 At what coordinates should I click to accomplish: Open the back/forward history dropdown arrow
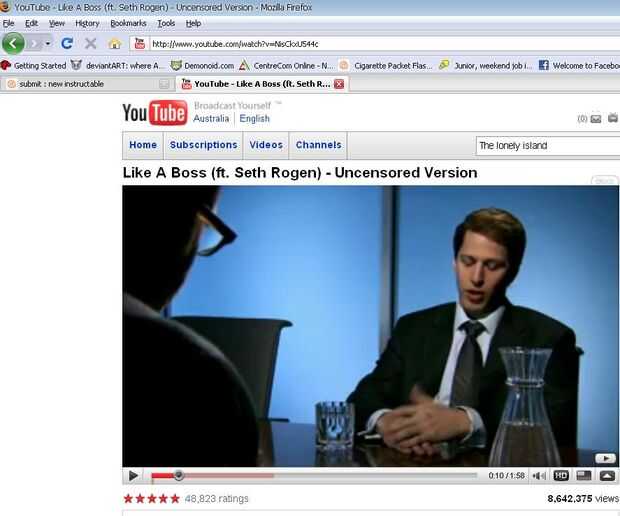coord(48,43)
